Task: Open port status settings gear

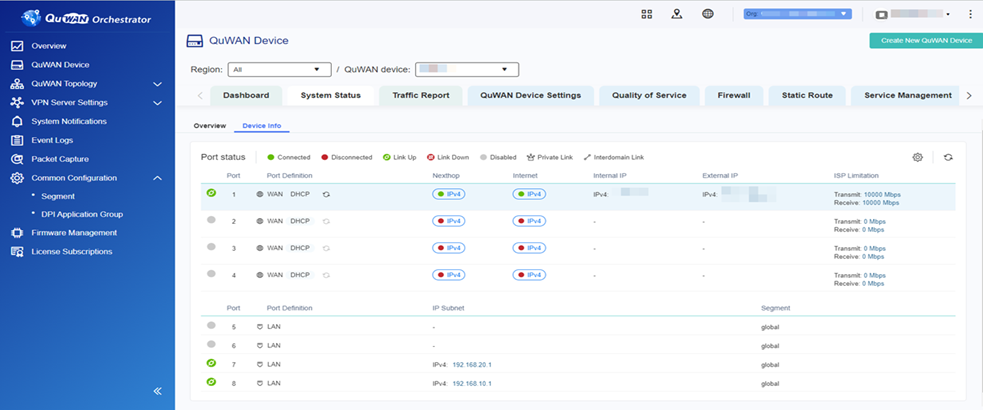Action: (x=917, y=157)
